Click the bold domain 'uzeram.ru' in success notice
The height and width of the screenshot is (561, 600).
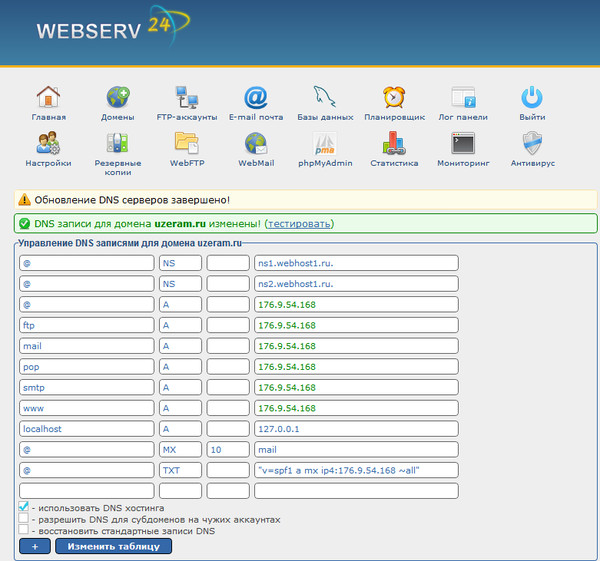tap(180, 223)
